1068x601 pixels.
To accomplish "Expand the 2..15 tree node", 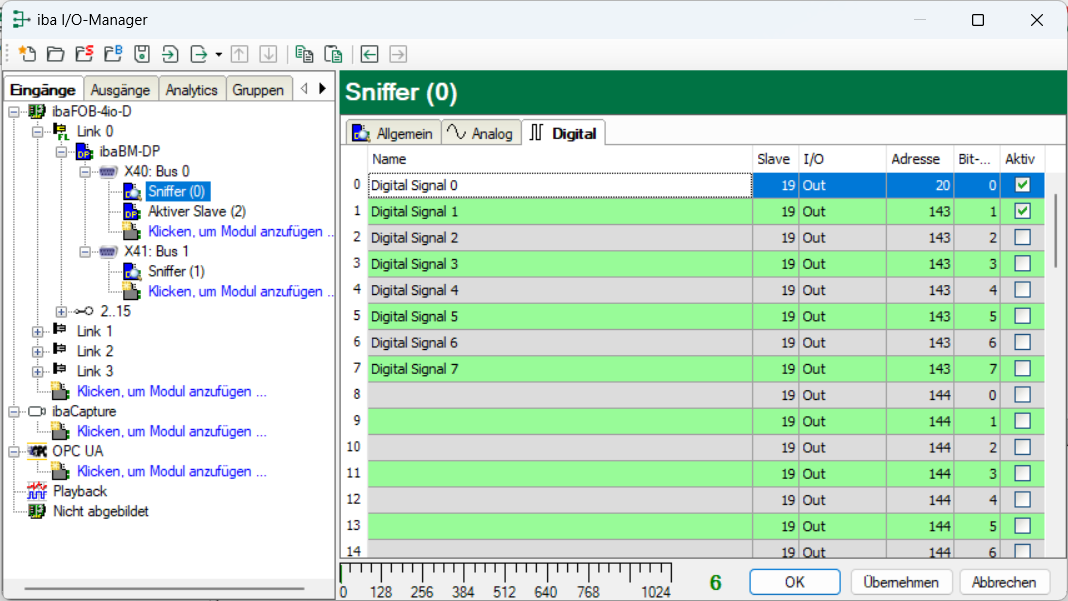I will point(61,311).
